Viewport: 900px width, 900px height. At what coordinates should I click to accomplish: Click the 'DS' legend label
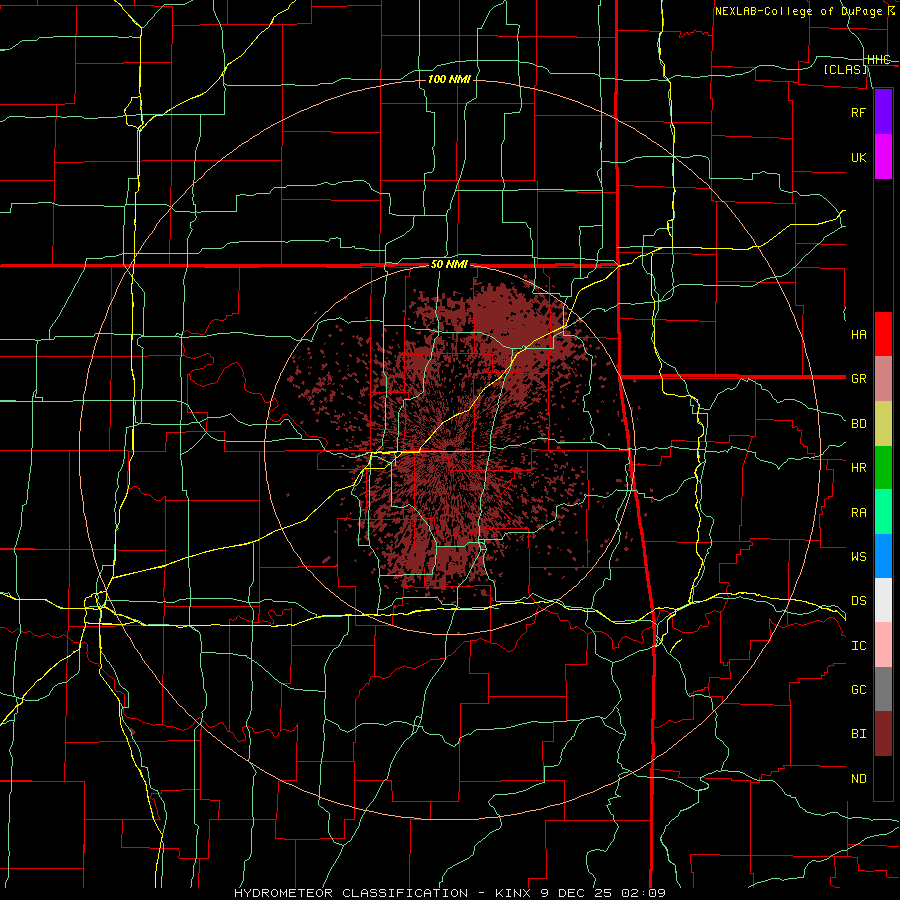coord(858,600)
